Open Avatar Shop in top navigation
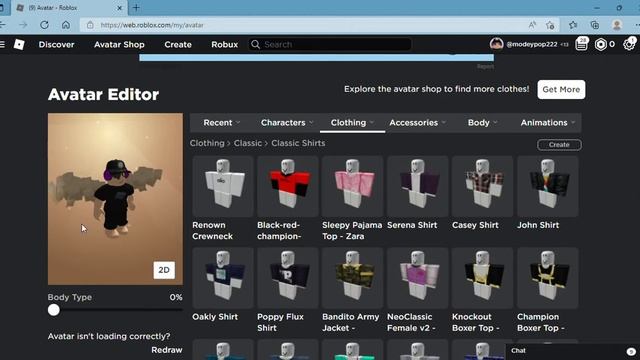The image size is (640, 360). pyautogui.click(x=119, y=44)
